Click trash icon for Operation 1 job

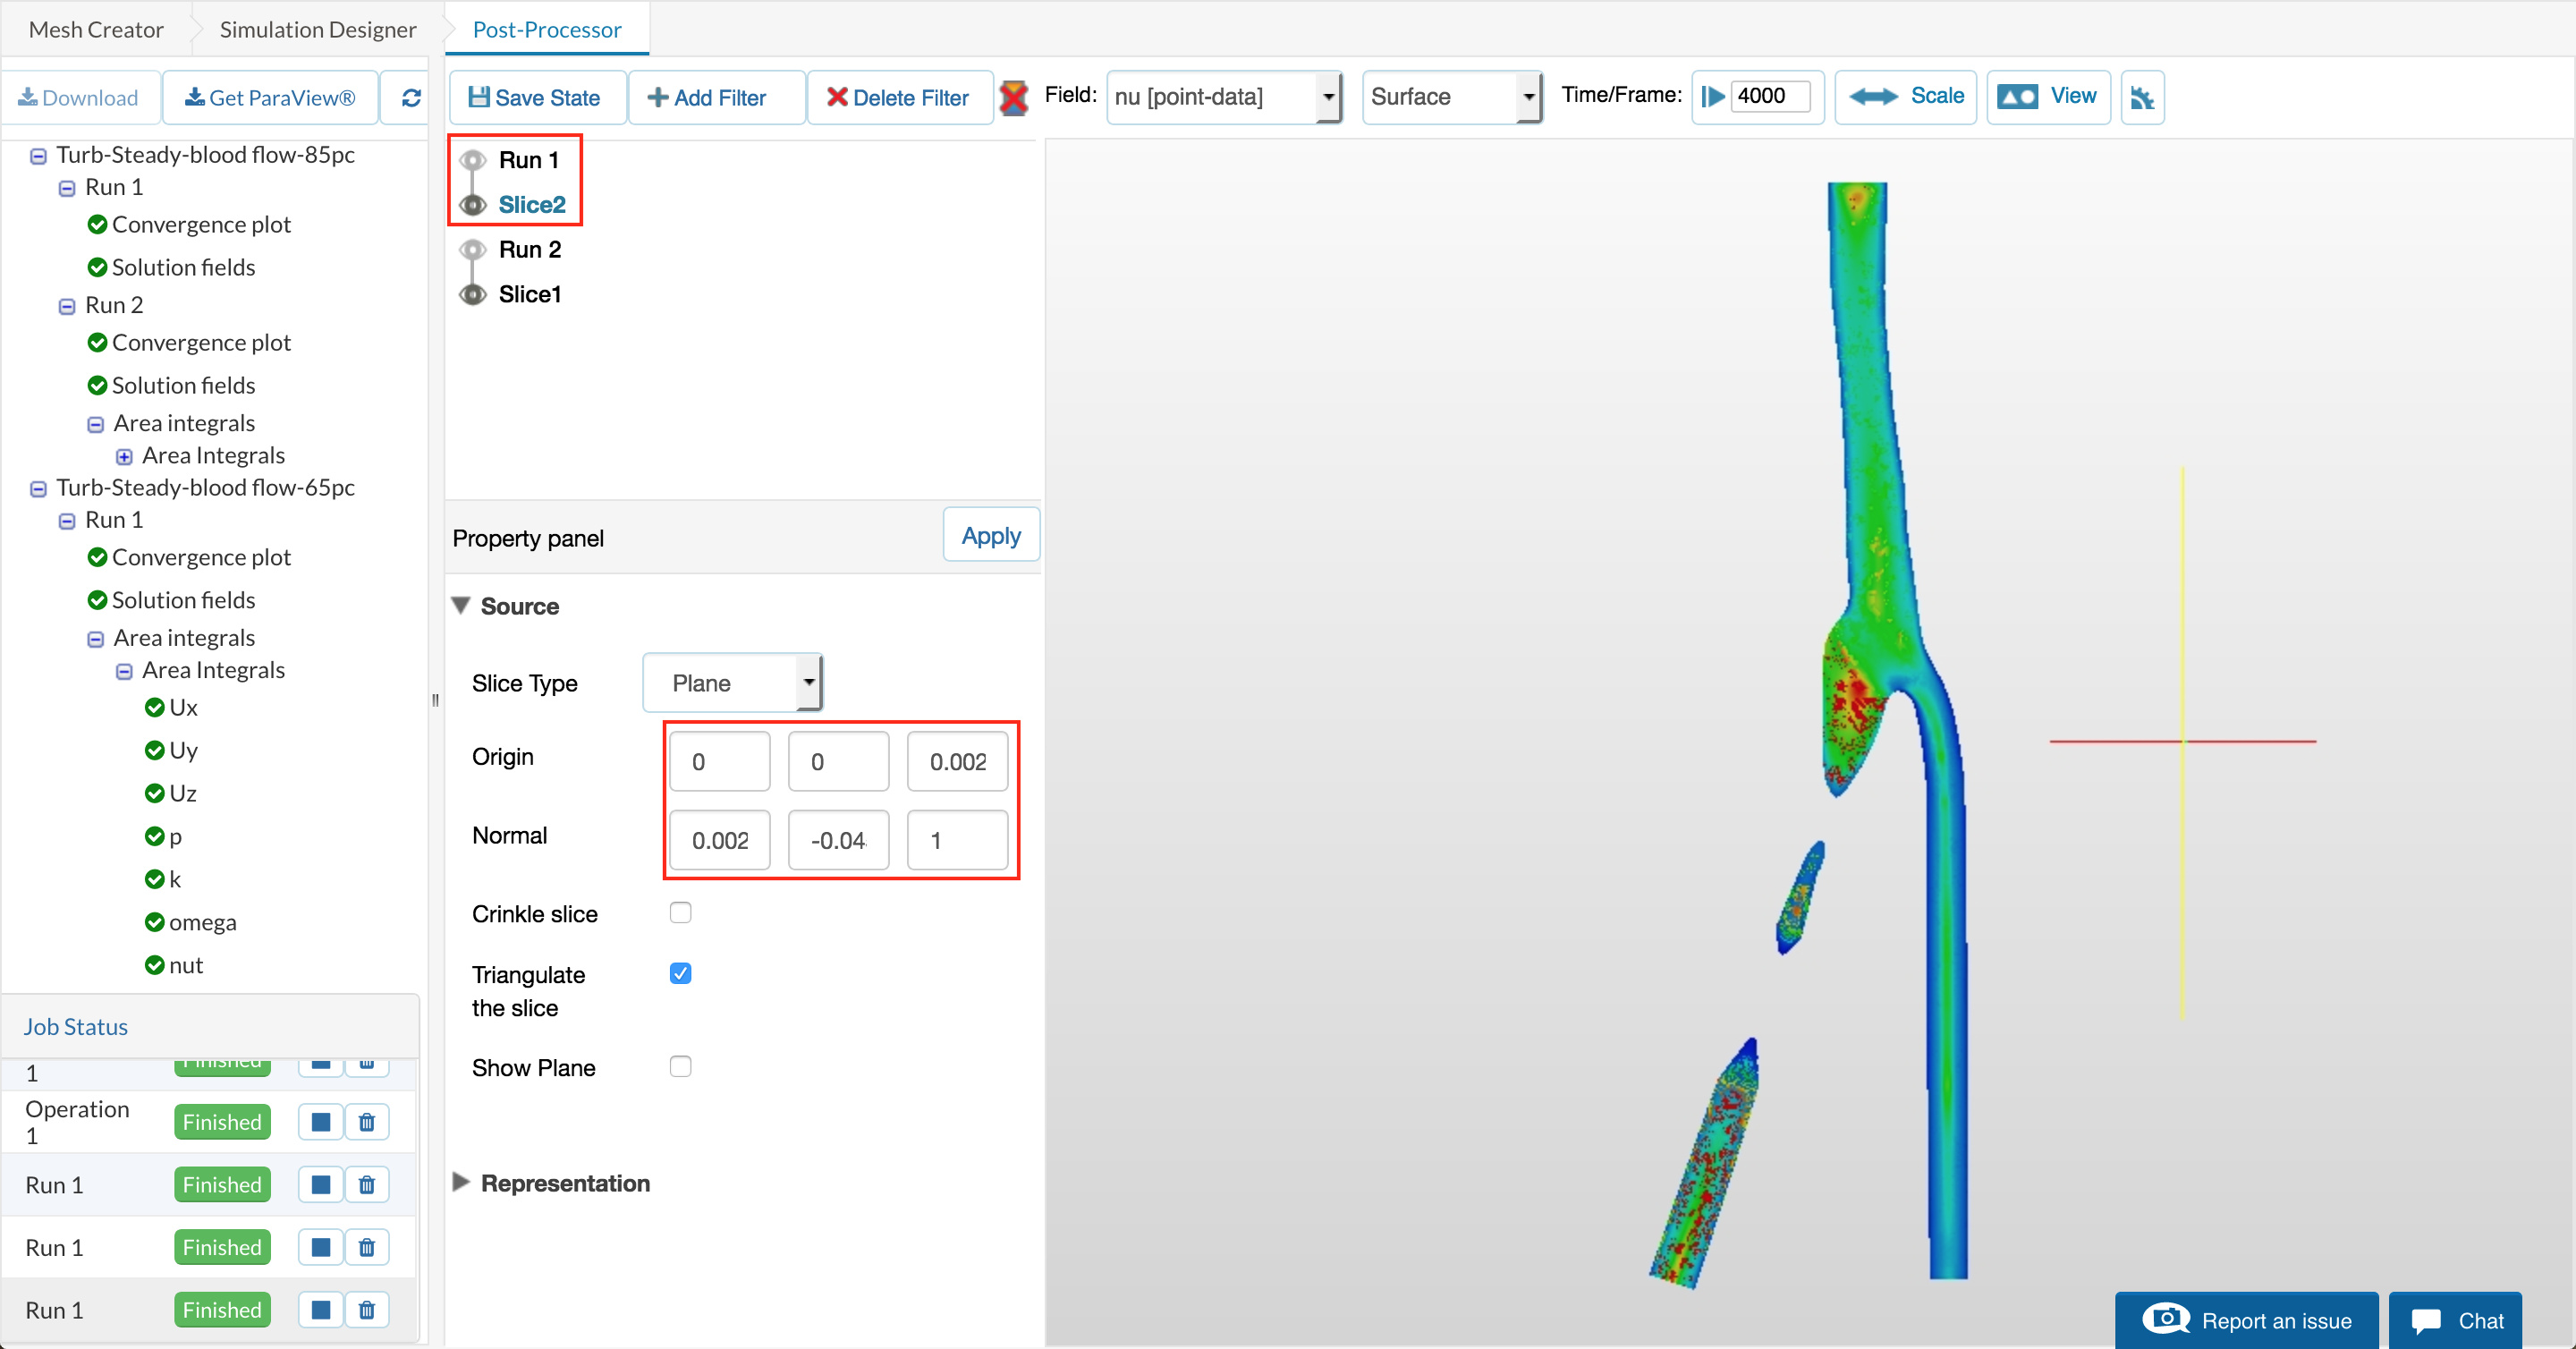367,1122
